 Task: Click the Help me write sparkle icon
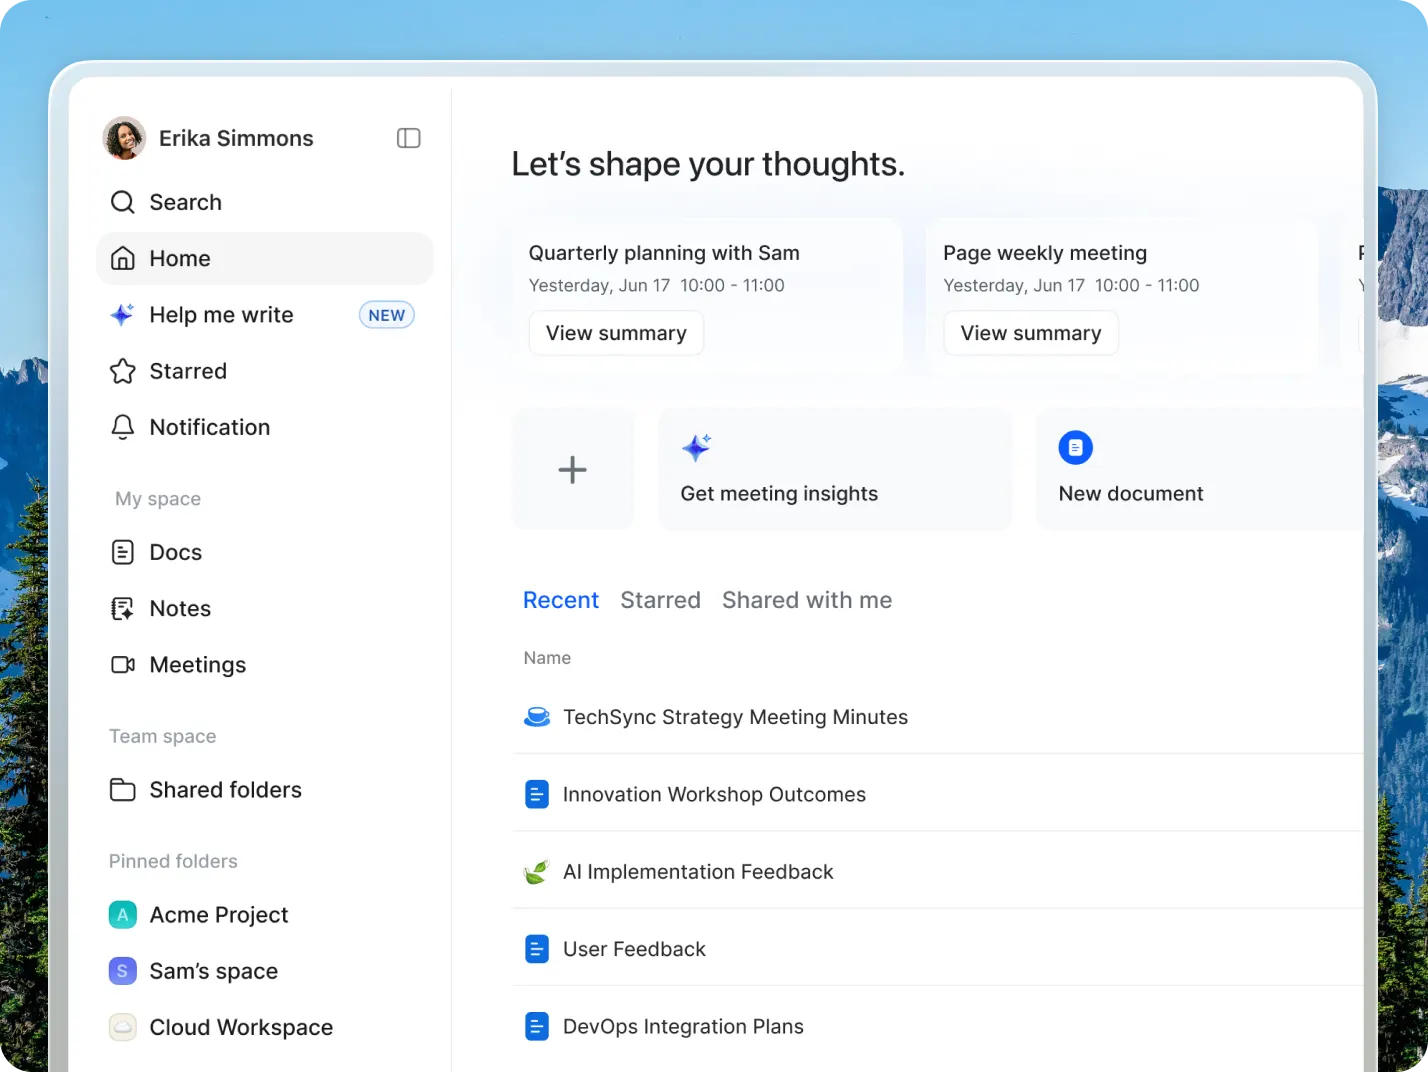[122, 315]
